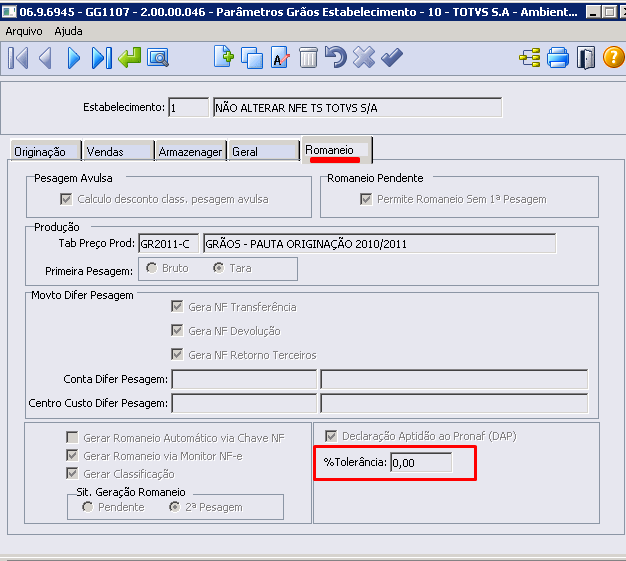Print using the printer icon
The image size is (626, 561).
click(x=558, y=57)
